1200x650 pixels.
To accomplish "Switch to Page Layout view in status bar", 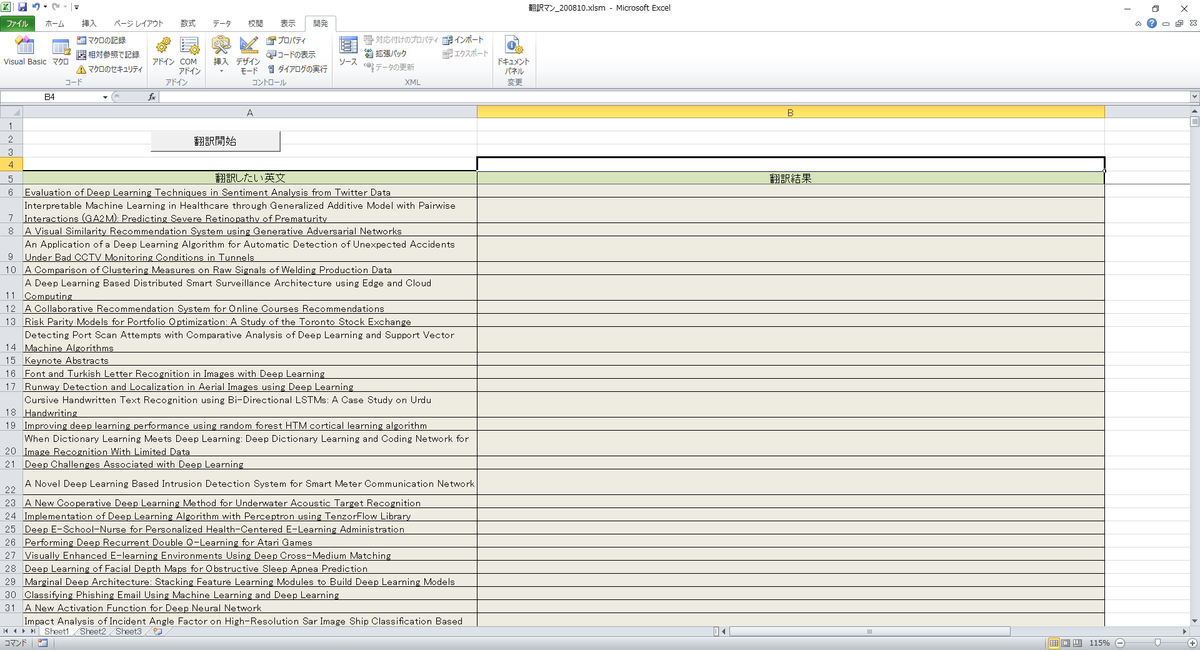I will 1066,643.
